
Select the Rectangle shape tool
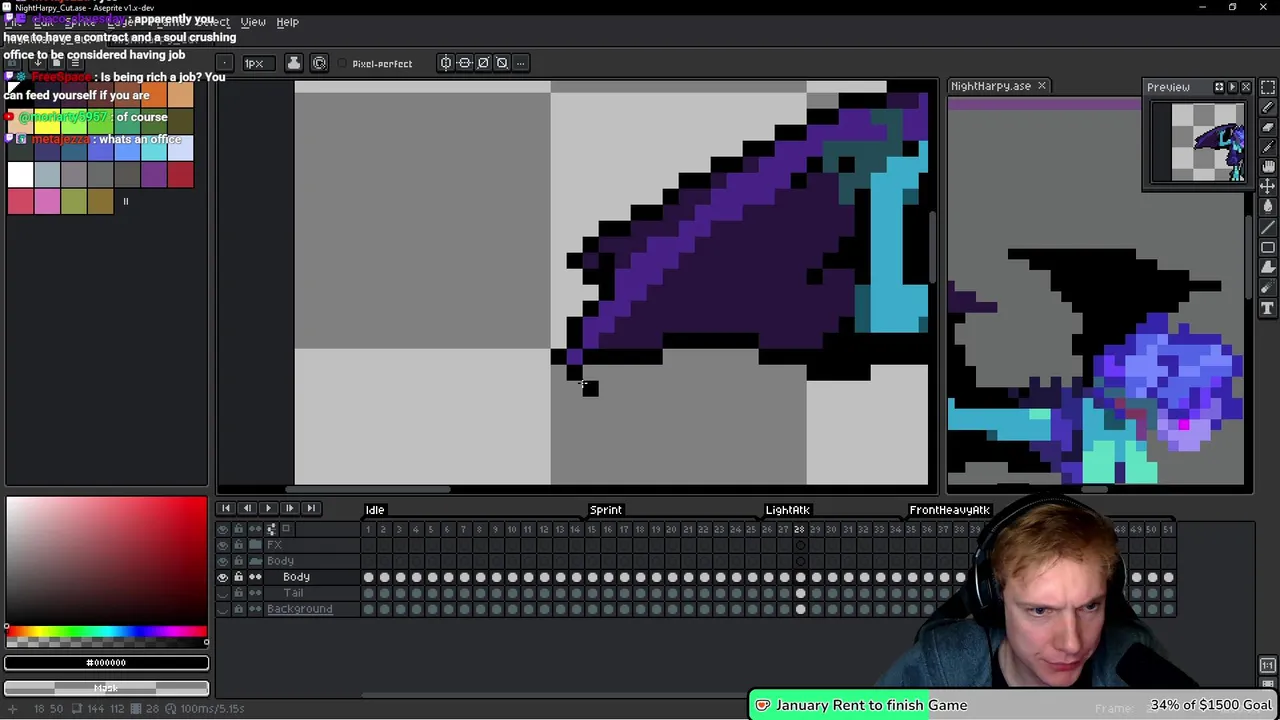click(x=1268, y=247)
